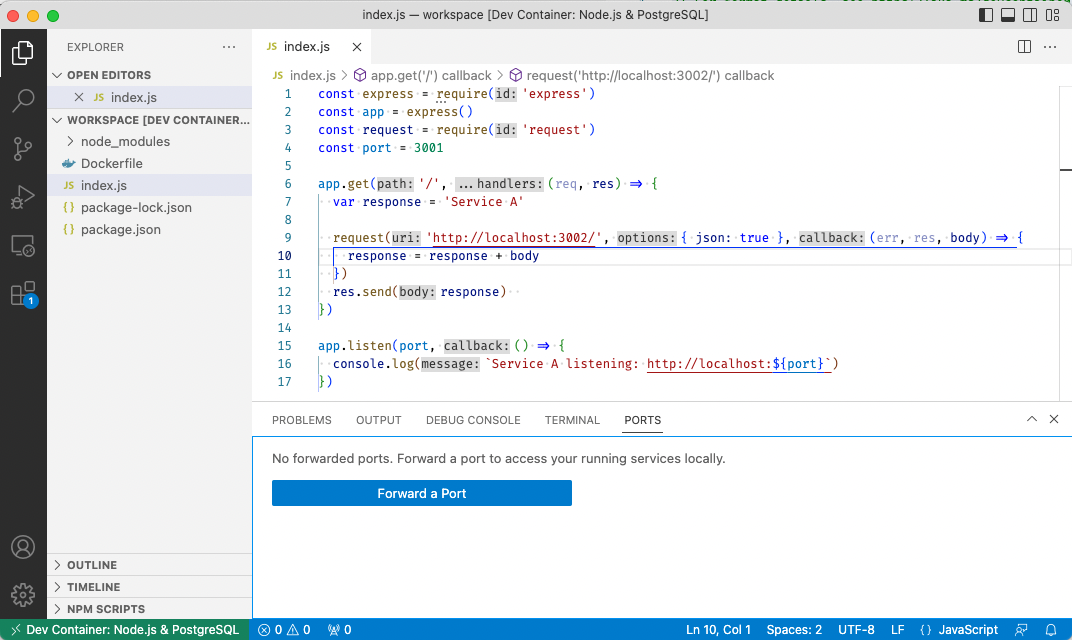Open the Search view in activity bar
The image size is (1072, 640).
pyautogui.click(x=23, y=100)
